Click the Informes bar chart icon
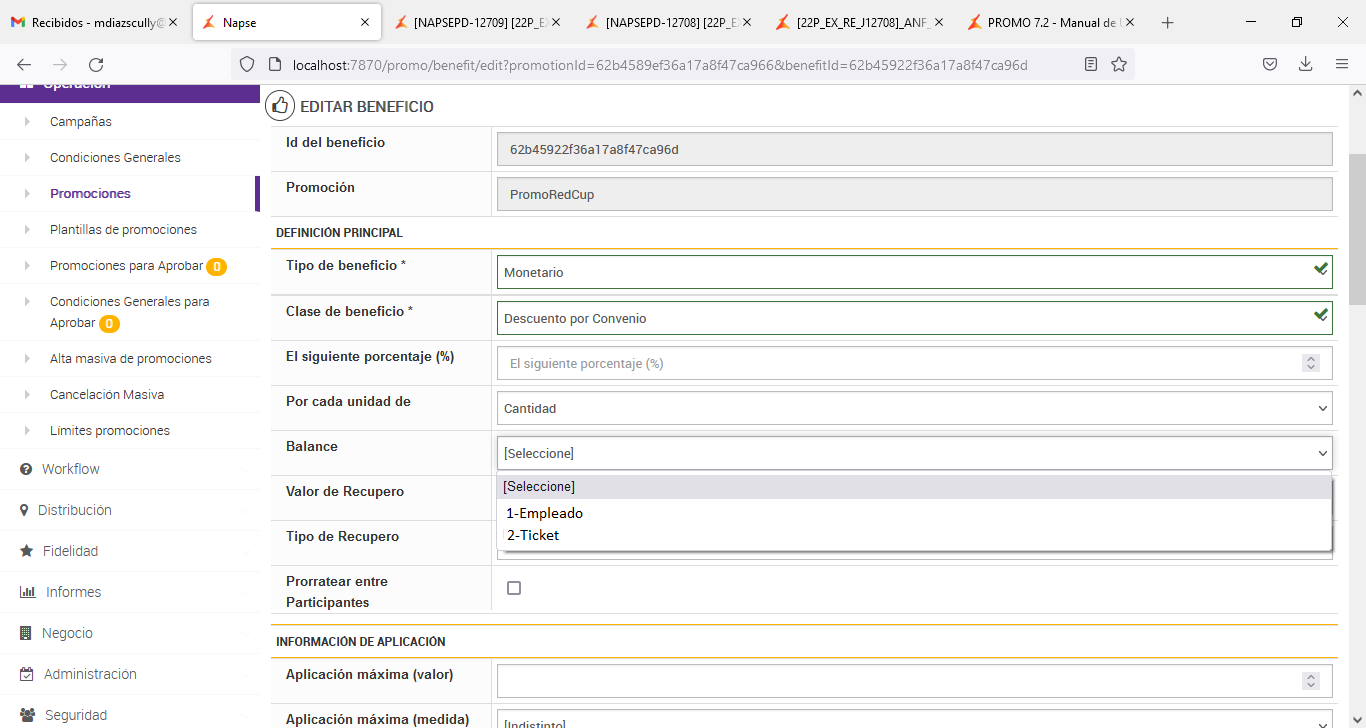 [x=27, y=592]
